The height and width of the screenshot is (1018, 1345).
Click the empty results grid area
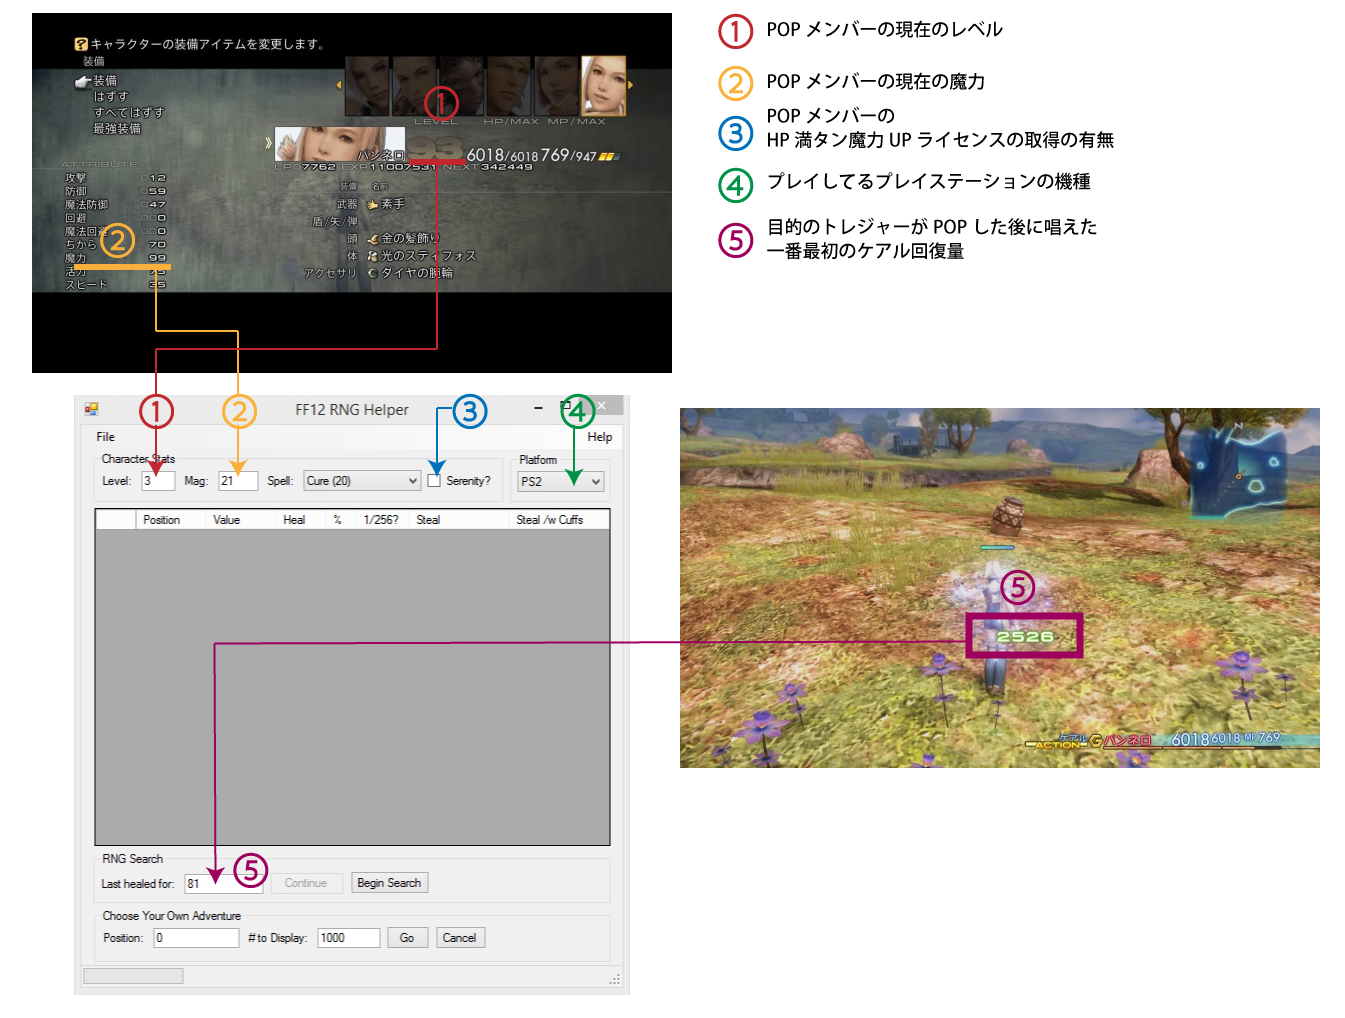[x=352, y=687]
